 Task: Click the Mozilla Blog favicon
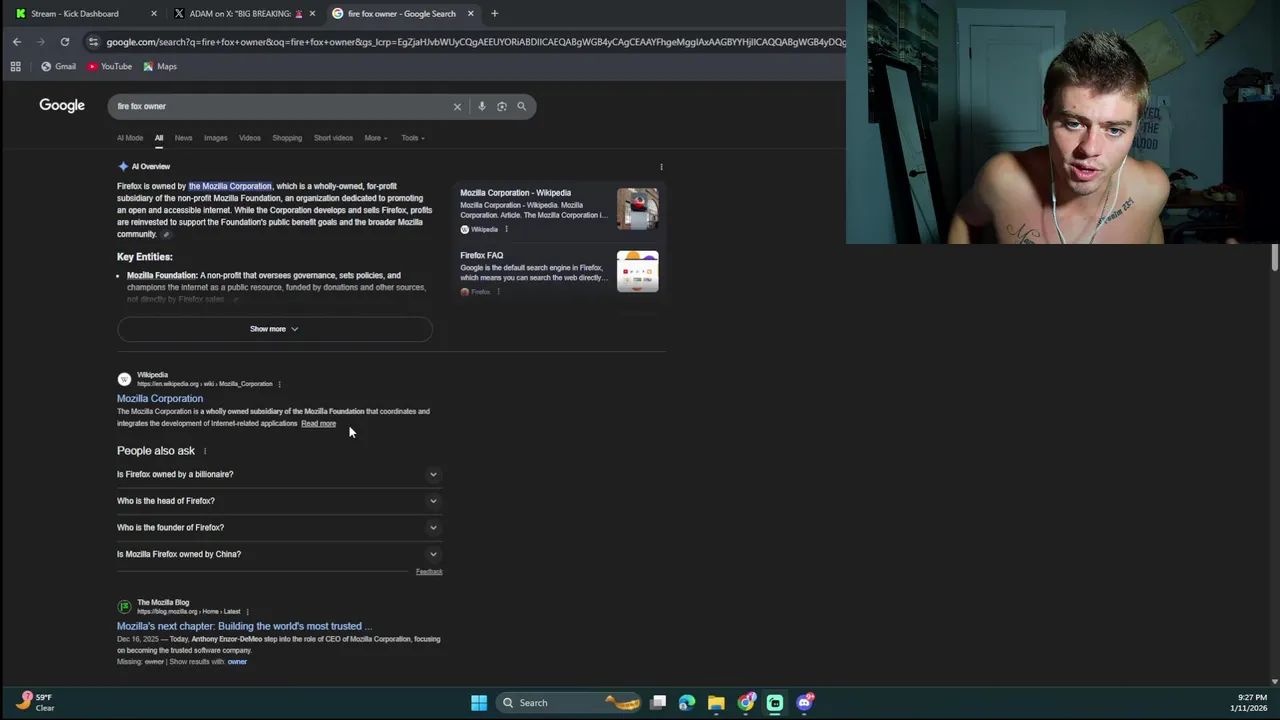tap(124, 607)
